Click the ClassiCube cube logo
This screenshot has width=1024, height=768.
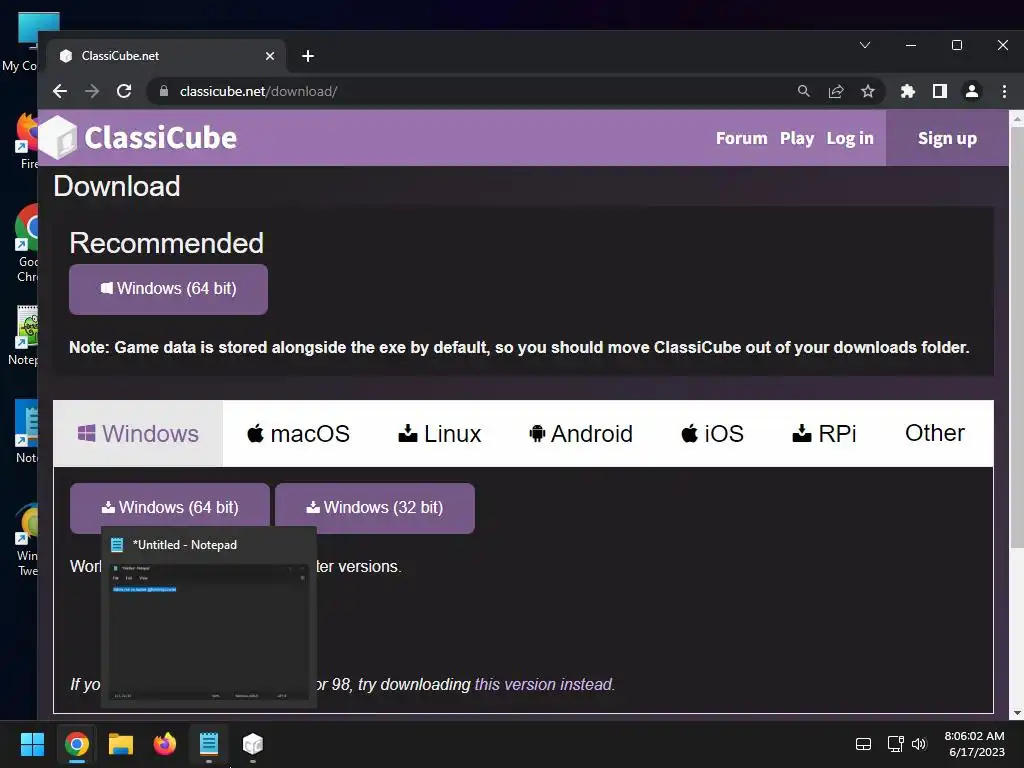pyautogui.click(x=58, y=138)
